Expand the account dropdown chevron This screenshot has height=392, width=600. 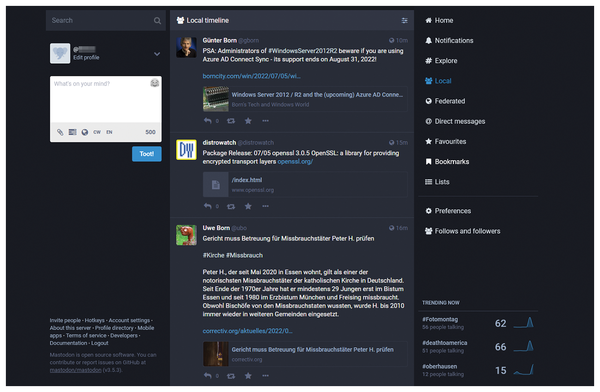157,54
